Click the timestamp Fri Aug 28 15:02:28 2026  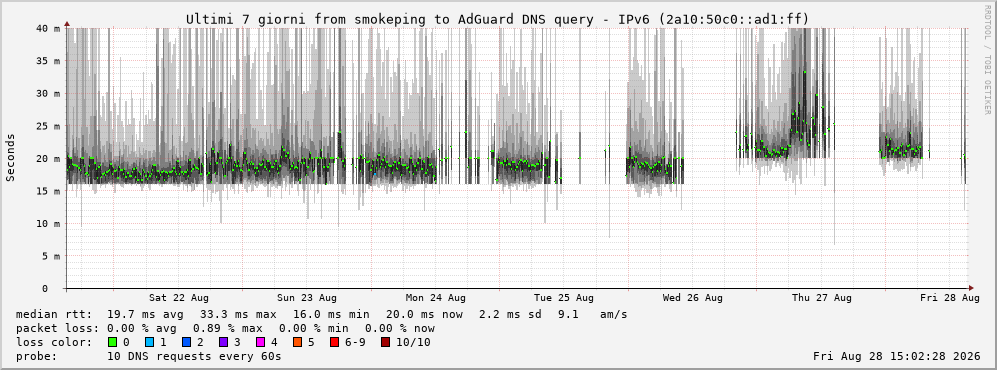[897, 356]
